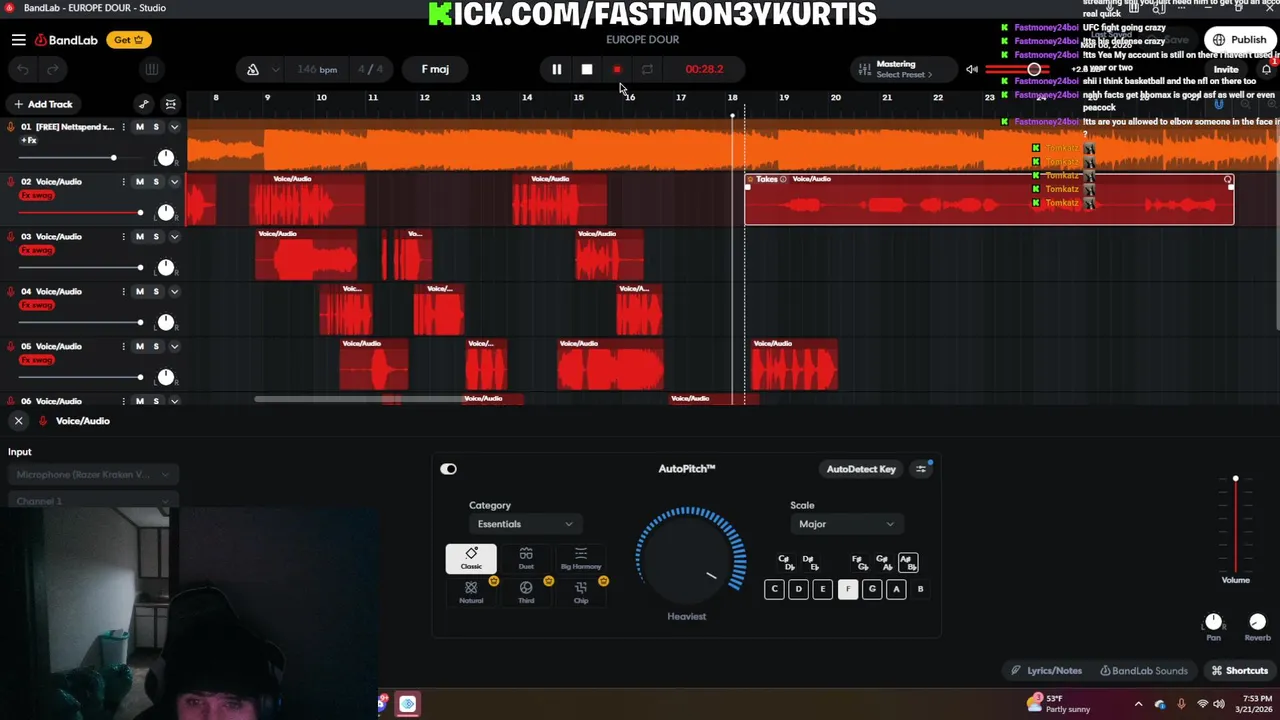
Task: Select the Third AutoPitch preset
Action: [x=526, y=592]
